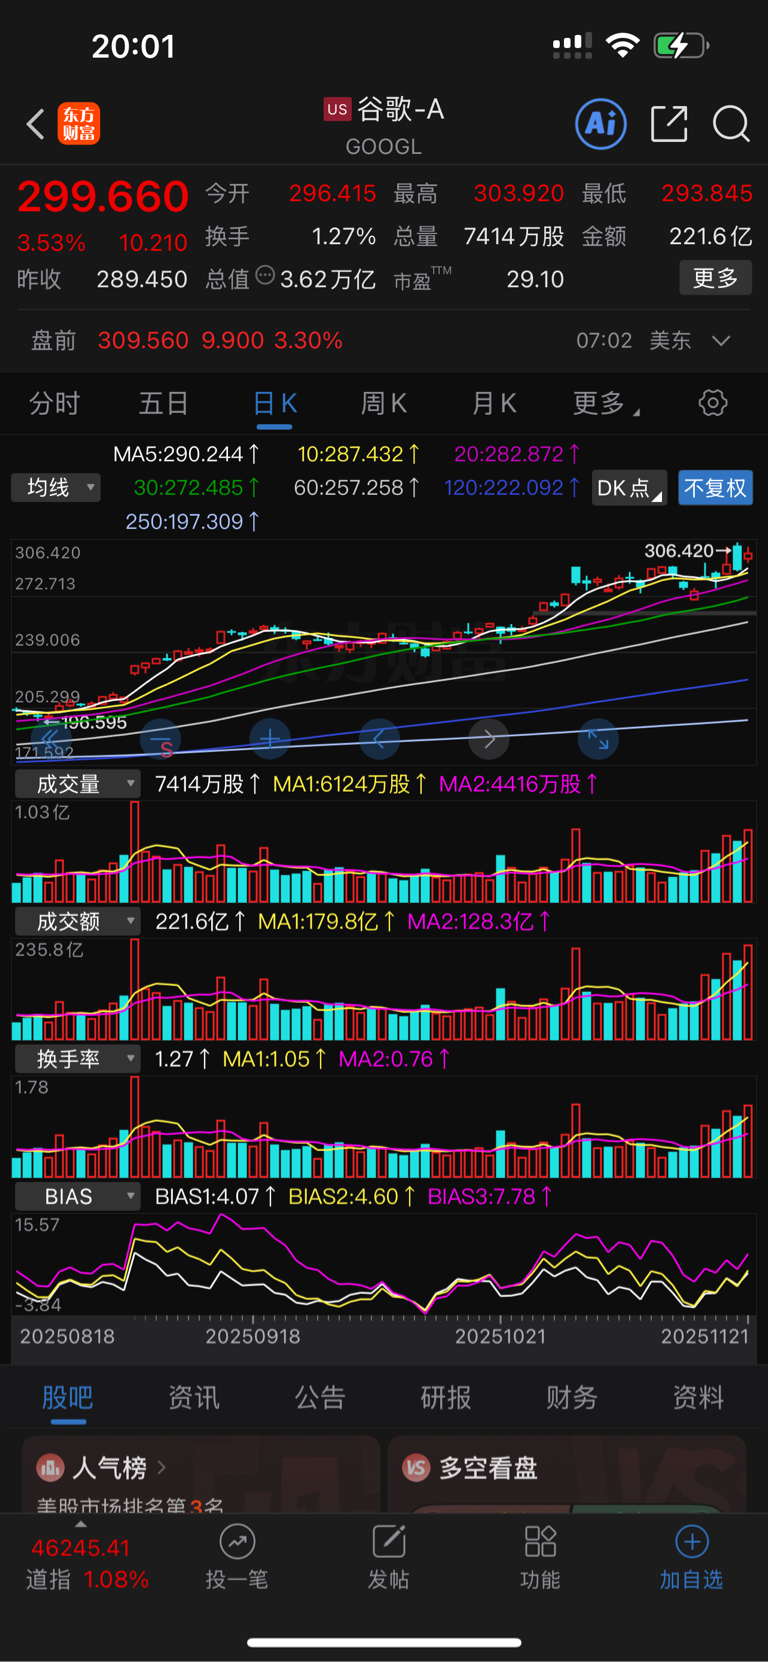Open the DK点 indicator selector
This screenshot has height=1662, width=768.
pos(630,488)
